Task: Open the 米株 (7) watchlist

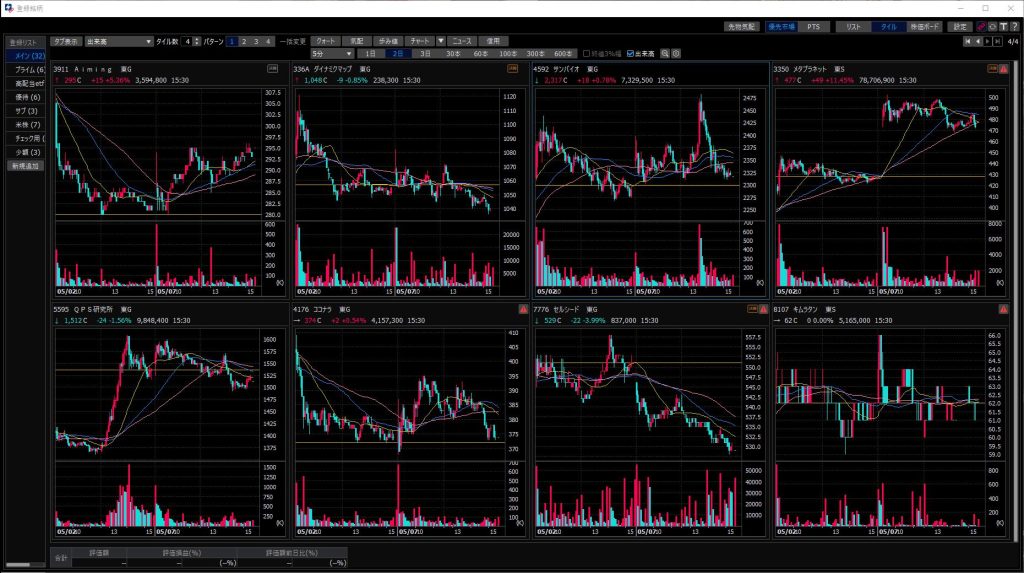Action: (27, 125)
